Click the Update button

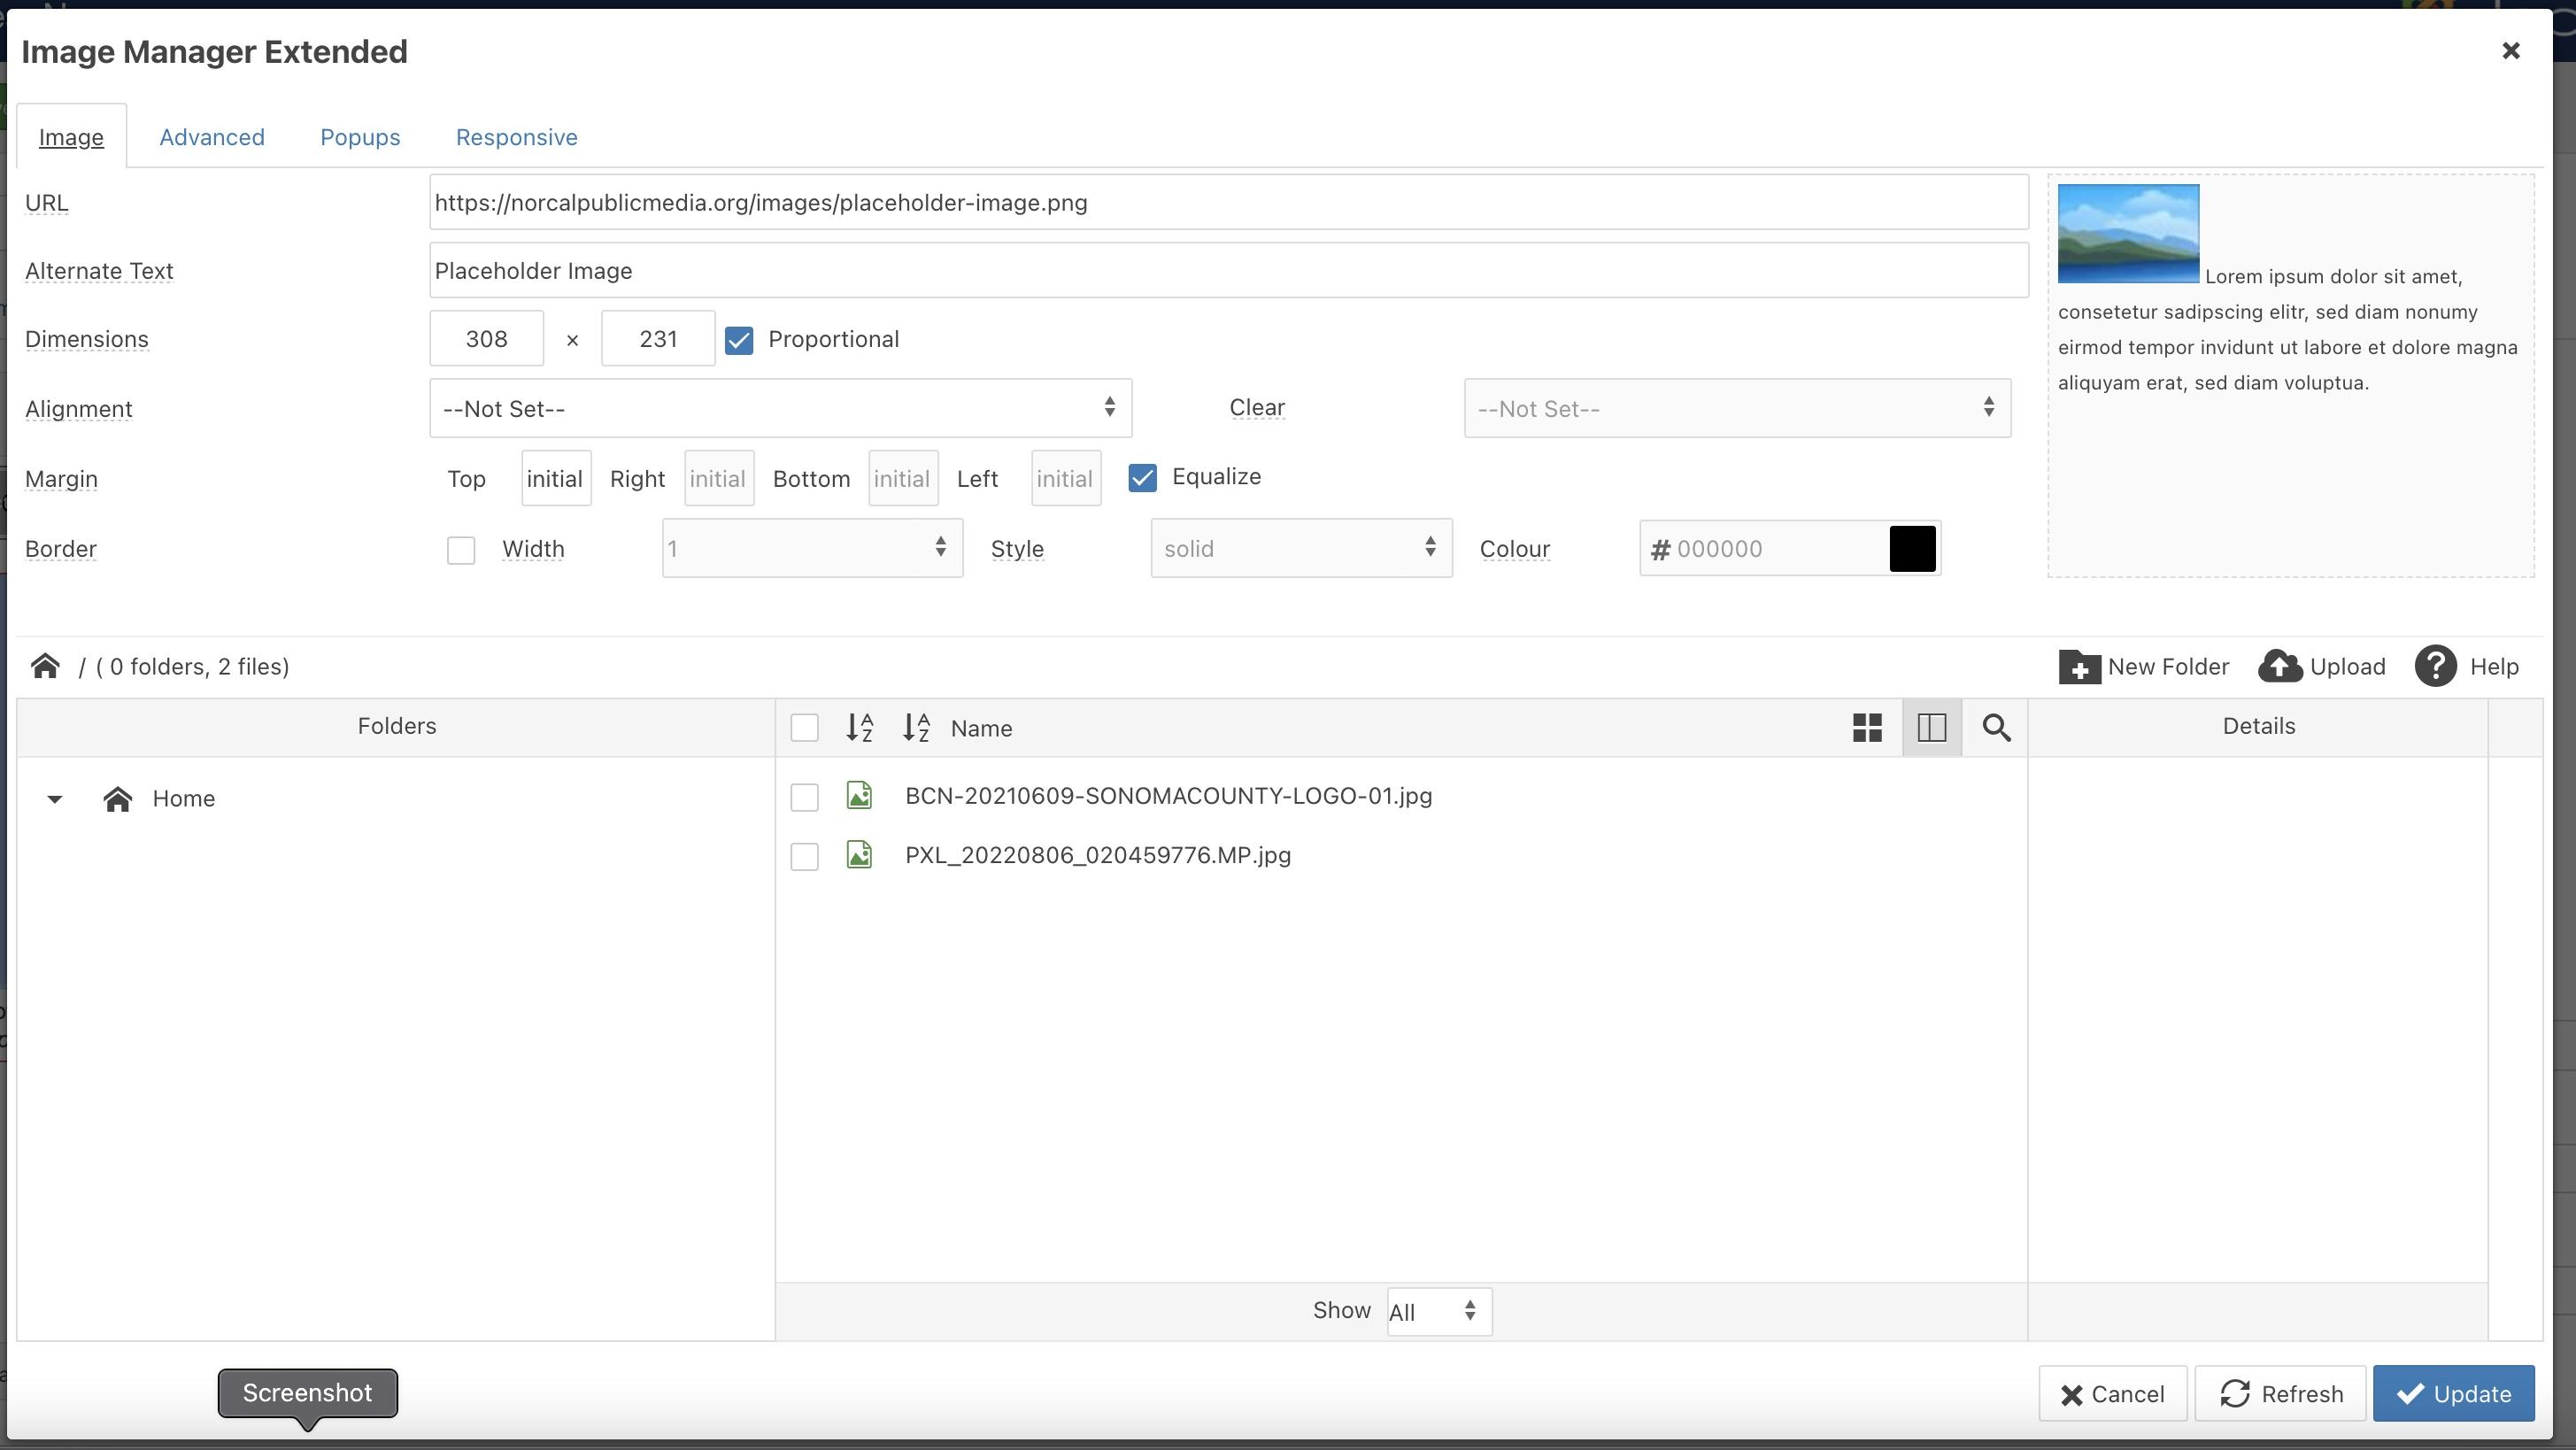coord(2453,1394)
